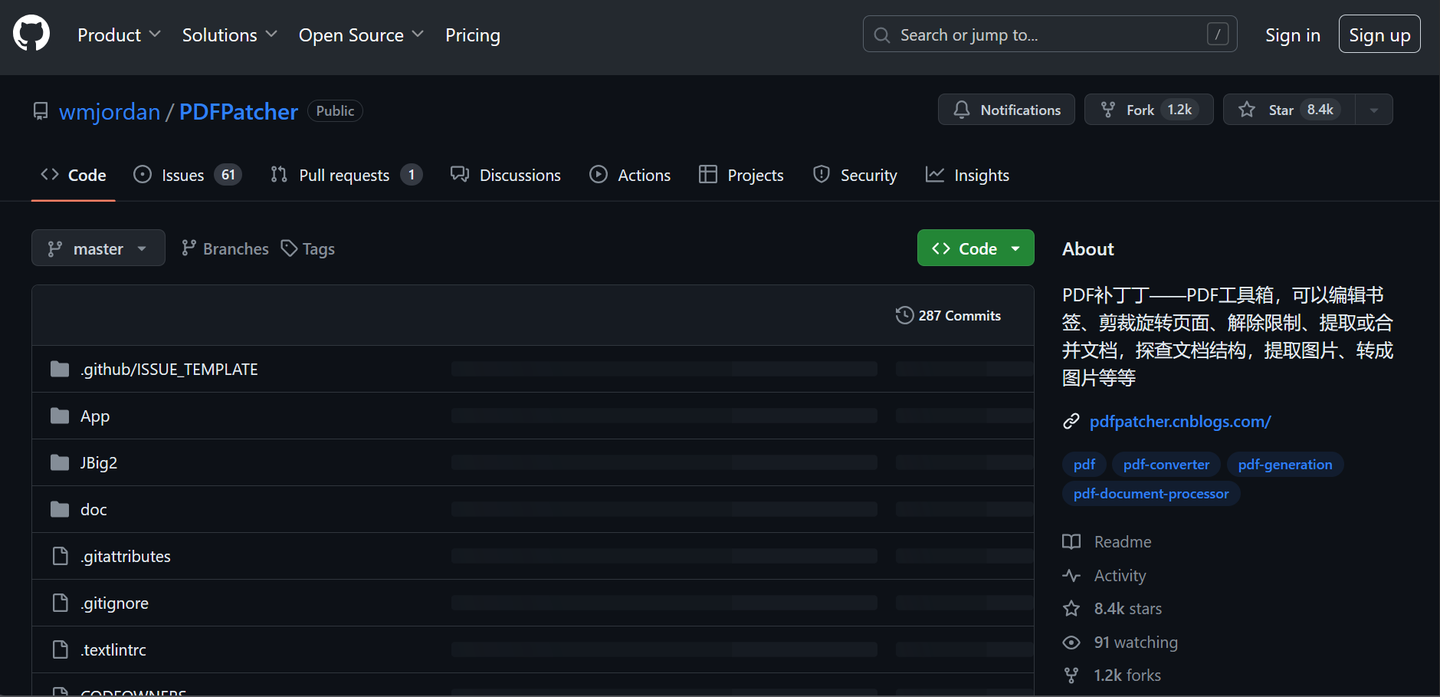Click the Branches link
The image size is (1440, 697).
click(x=225, y=249)
